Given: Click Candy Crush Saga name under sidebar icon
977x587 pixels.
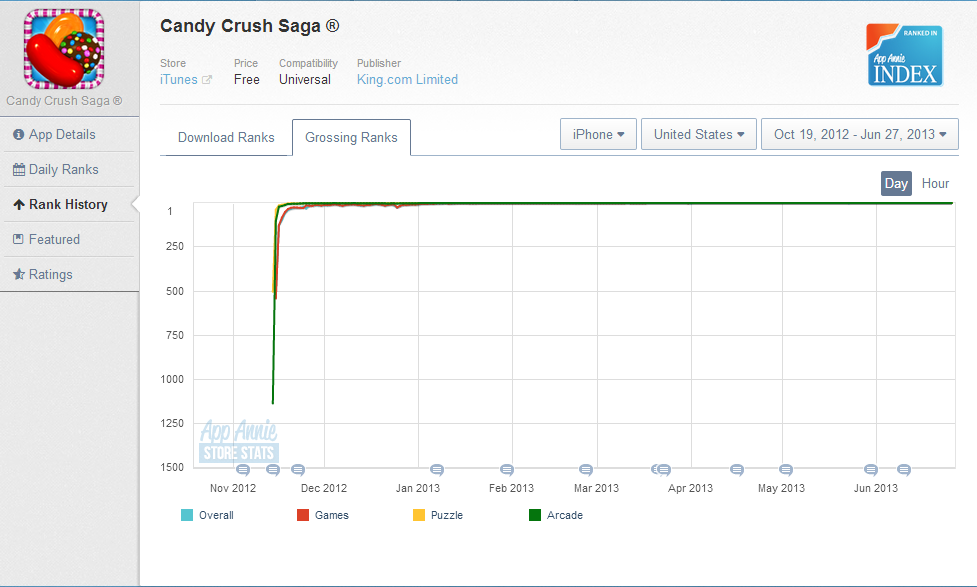Looking at the screenshot, I should (64, 101).
